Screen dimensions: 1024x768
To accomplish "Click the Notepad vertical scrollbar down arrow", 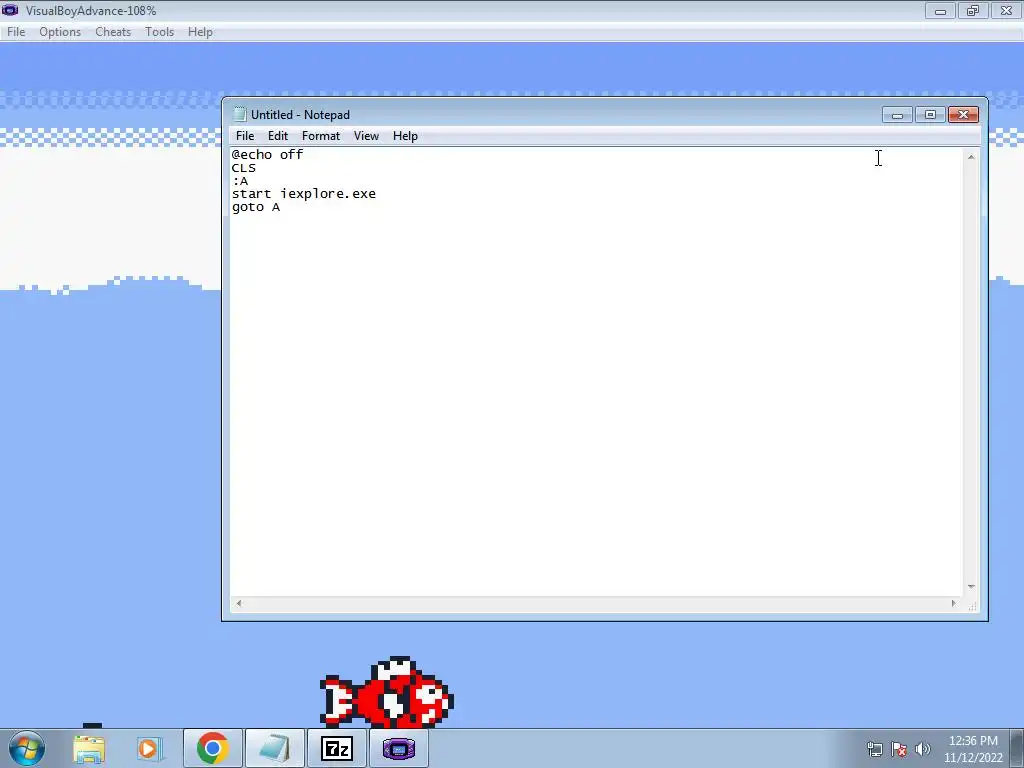I will (x=971, y=587).
